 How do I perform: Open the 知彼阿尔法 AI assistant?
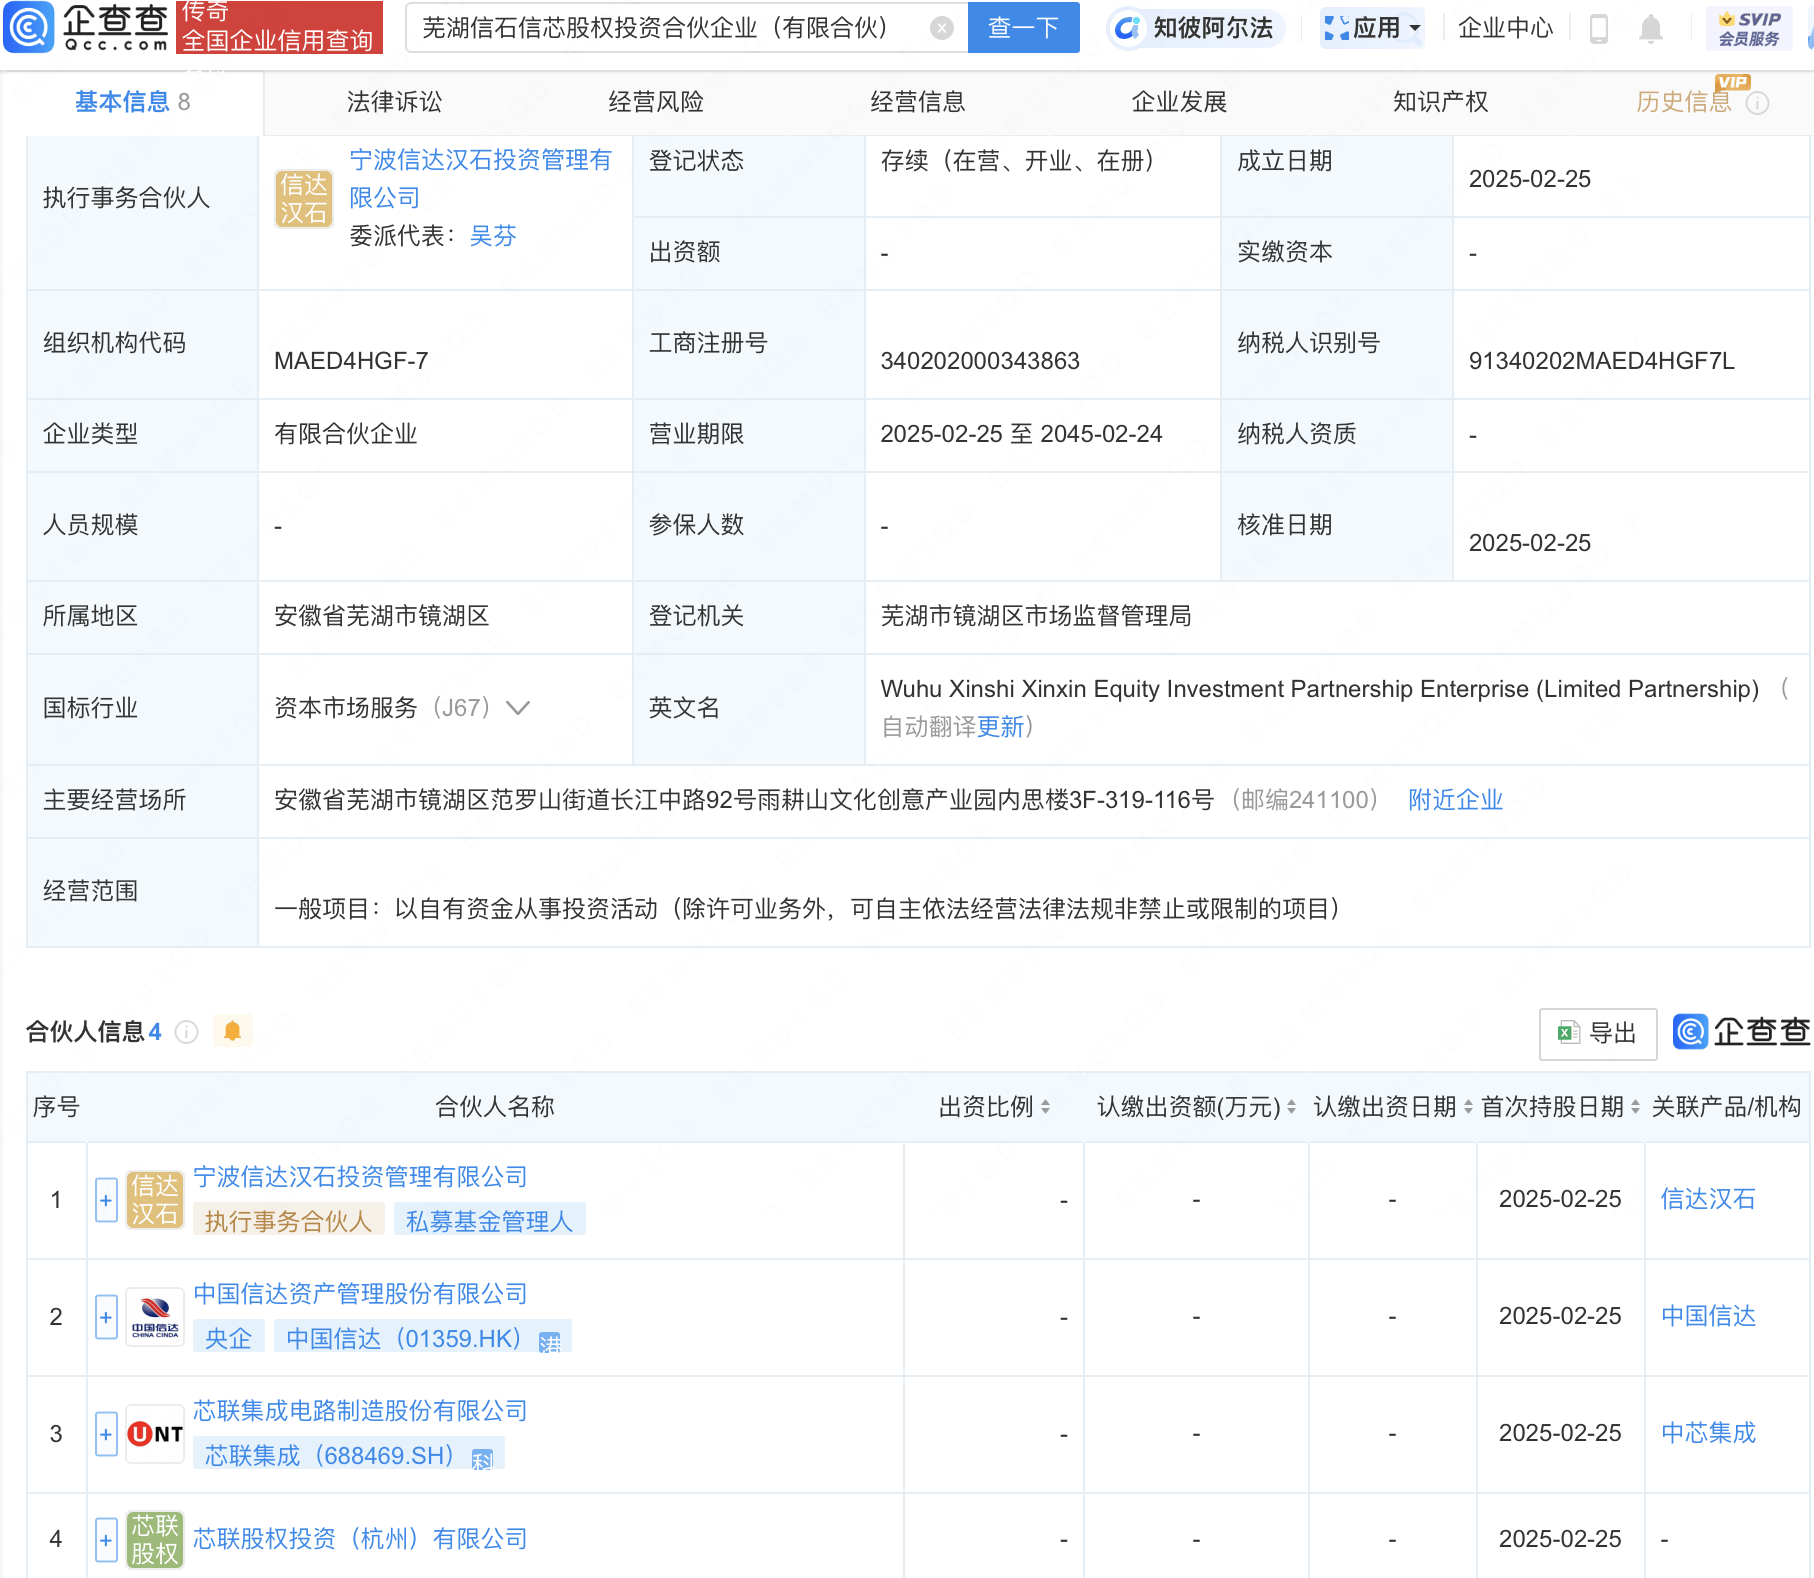coord(1195,28)
